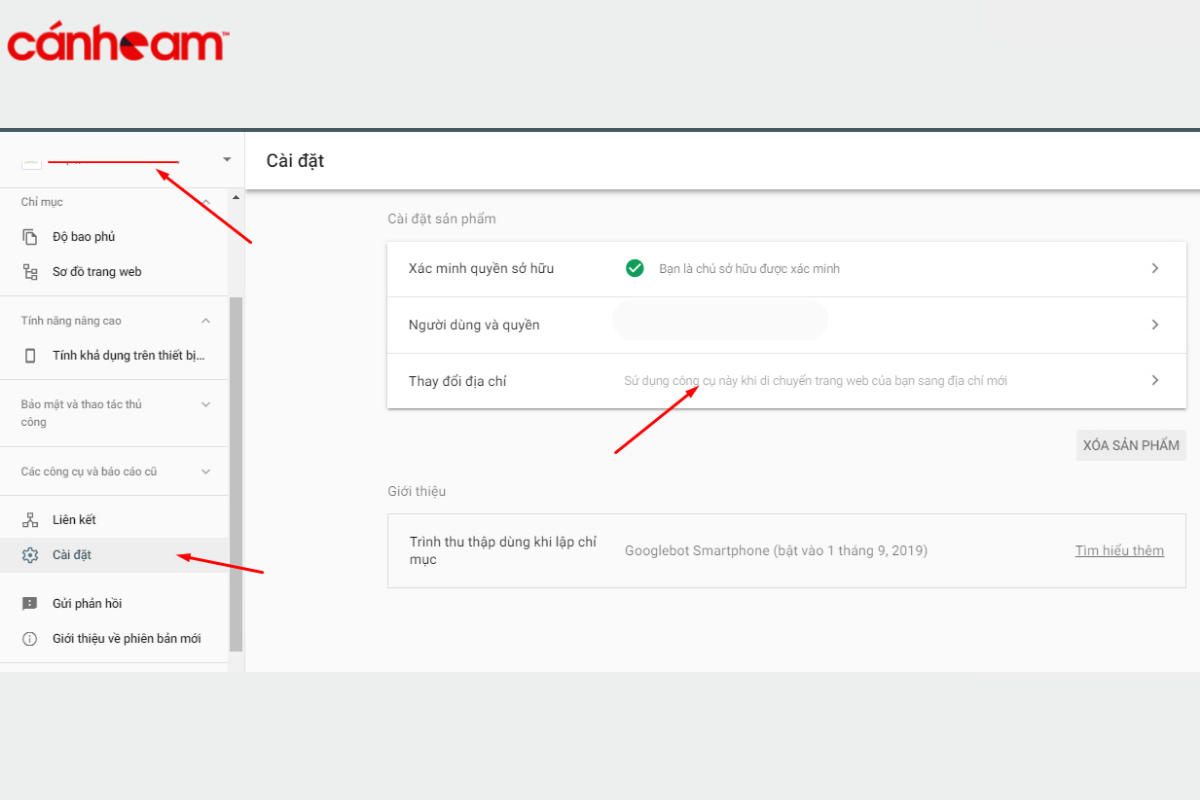Click the Sơ đồ trang web sitemap icon
The width and height of the screenshot is (1200, 800).
coord(30,272)
